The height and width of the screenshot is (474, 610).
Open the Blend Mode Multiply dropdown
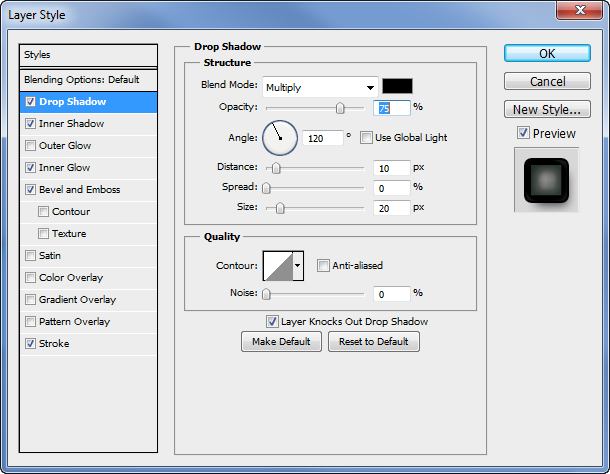pos(320,87)
